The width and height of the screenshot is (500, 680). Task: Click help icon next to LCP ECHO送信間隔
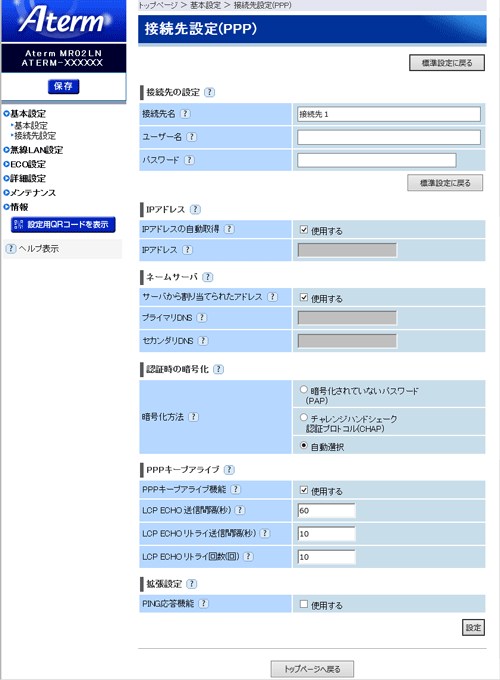[240, 510]
